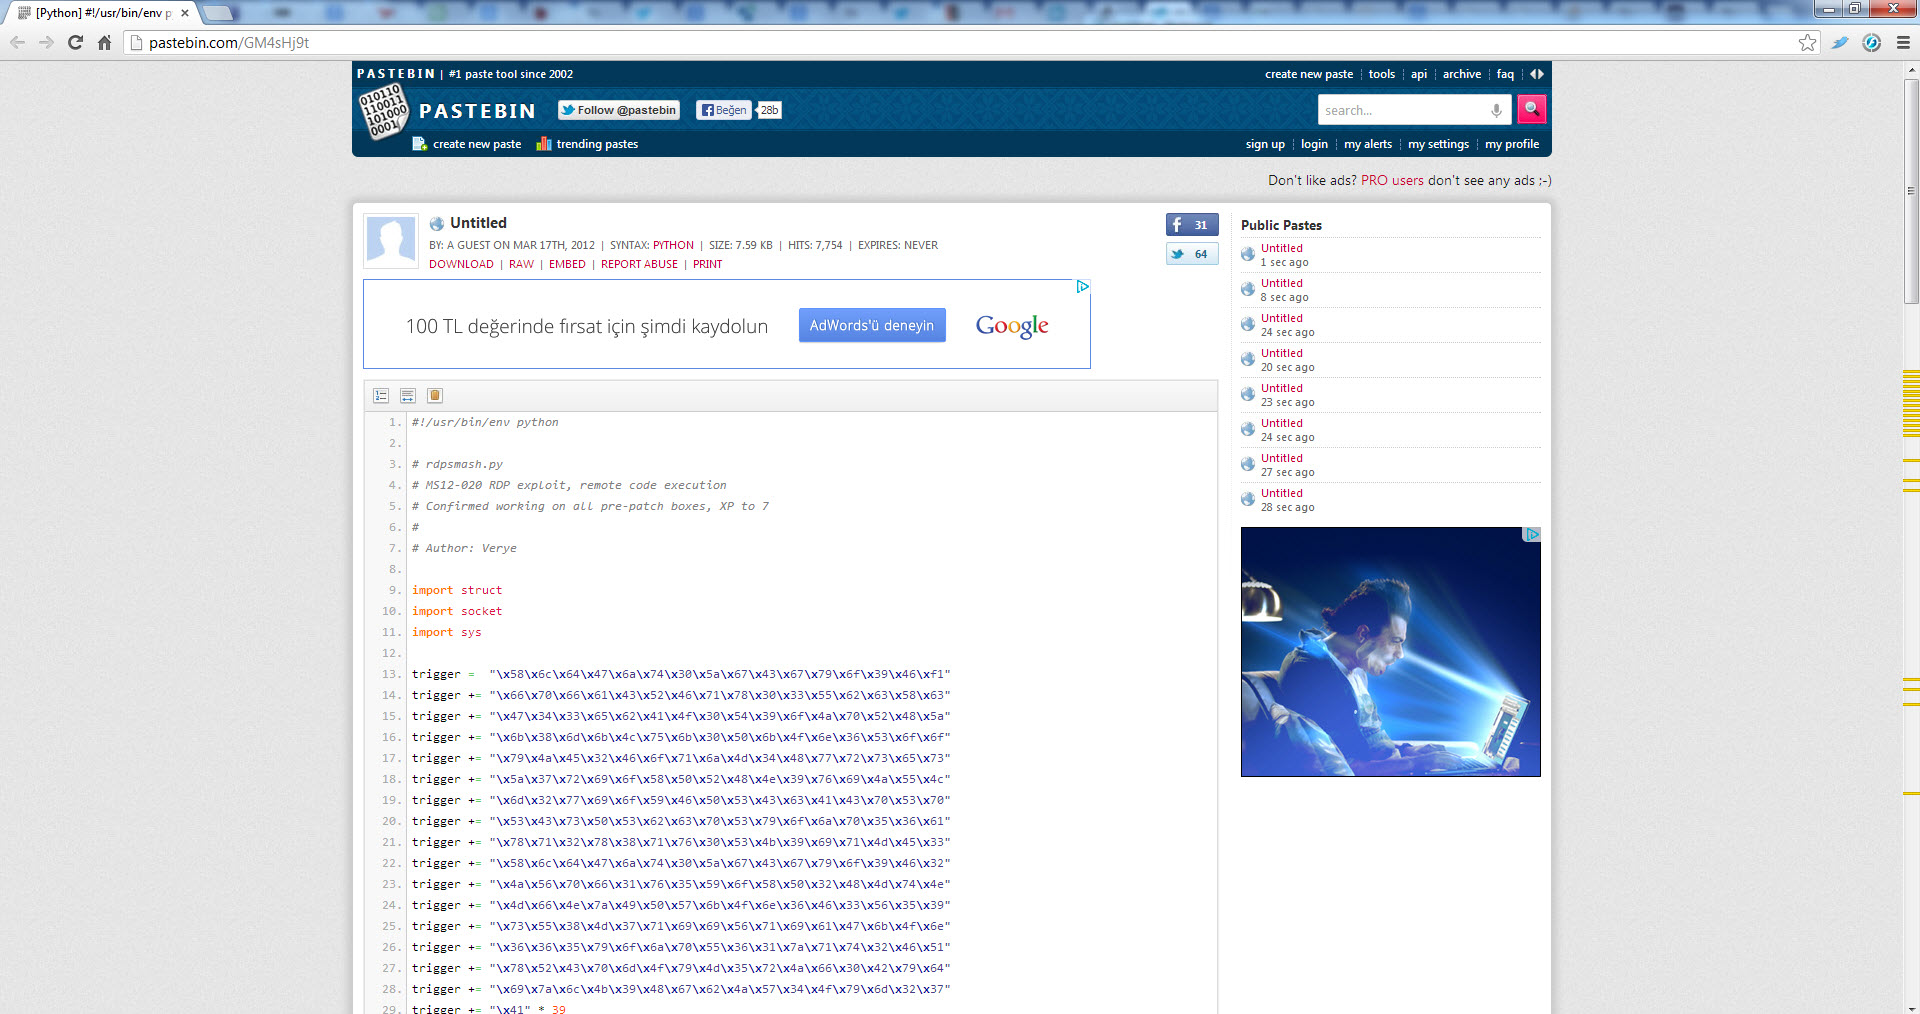Go forward with the browser forward arrow
Screen dimensions: 1920x1014
click(x=46, y=42)
